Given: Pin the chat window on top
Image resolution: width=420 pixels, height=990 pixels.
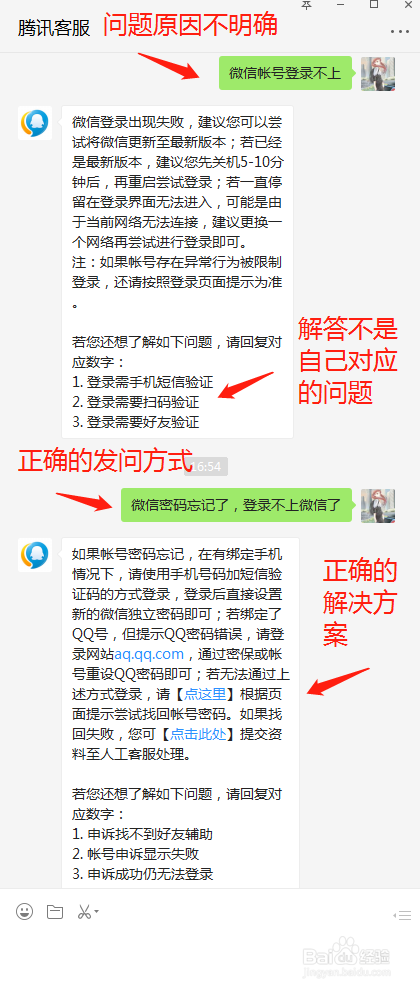Looking at the screenshot, I should pos(306,5).
